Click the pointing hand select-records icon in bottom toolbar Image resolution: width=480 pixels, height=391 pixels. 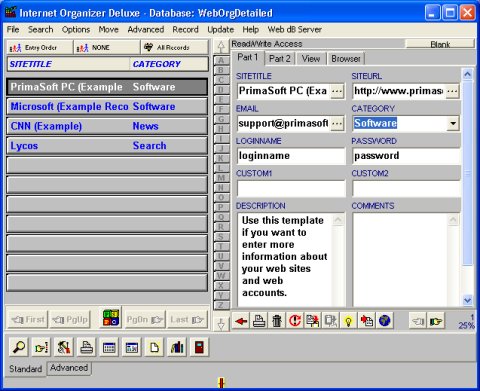41,347
